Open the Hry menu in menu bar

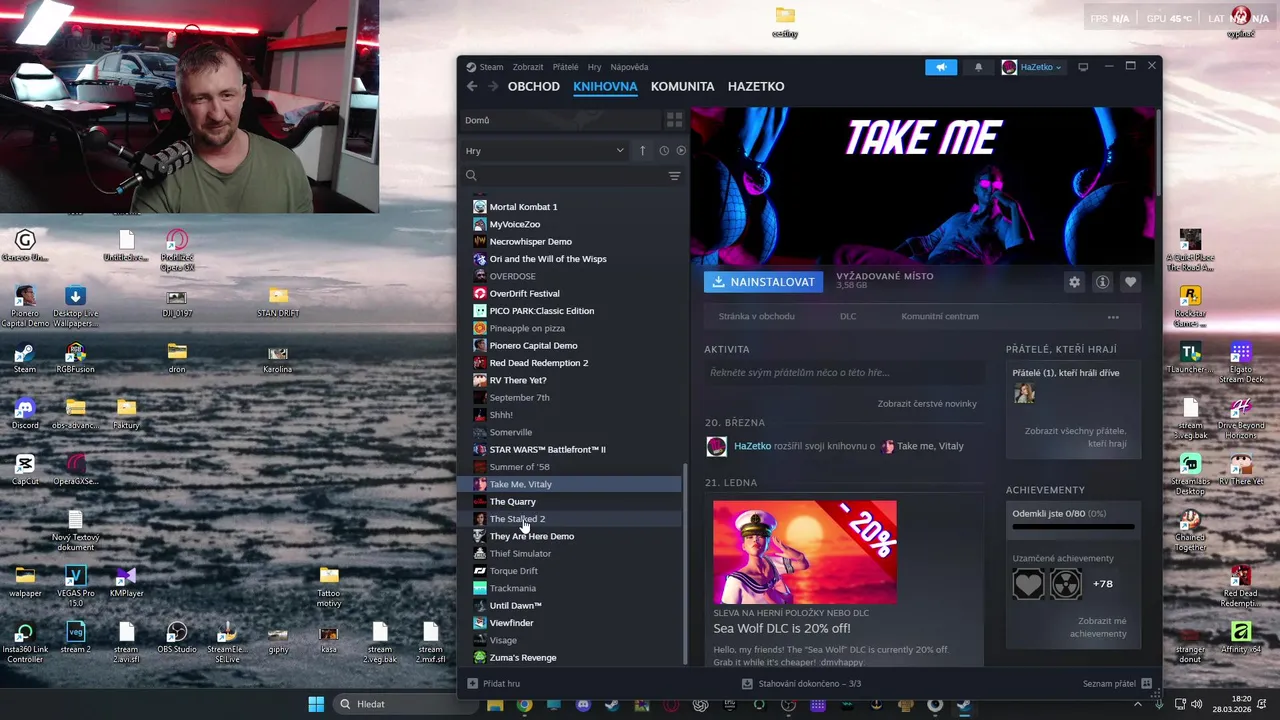point(594,67)
